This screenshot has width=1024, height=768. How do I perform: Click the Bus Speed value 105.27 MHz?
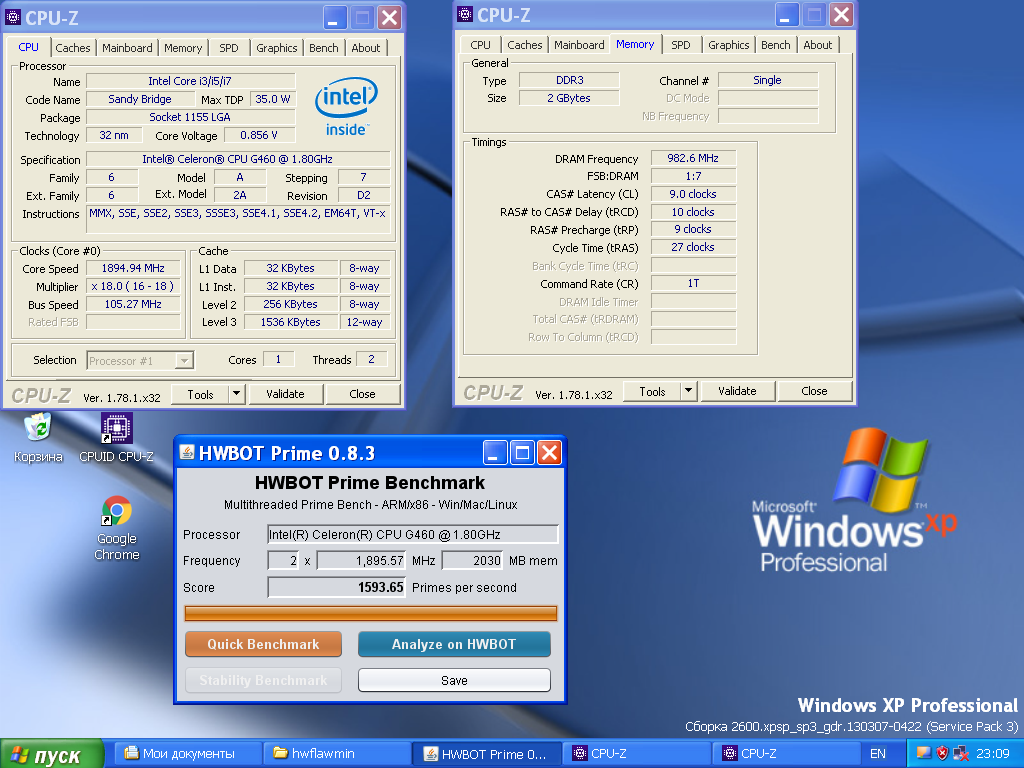(x=133, y=304)
